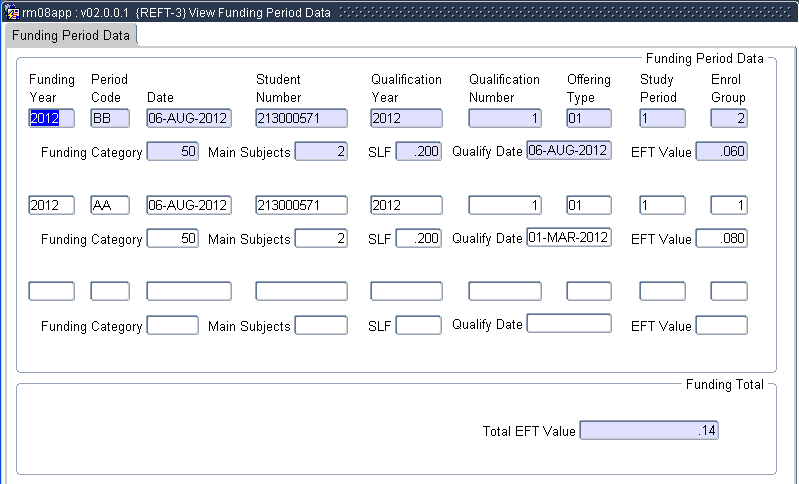Click first row Date field 06-AUG-2012
This screenshot has height=484, width=799.
click(x=189, y=118)
